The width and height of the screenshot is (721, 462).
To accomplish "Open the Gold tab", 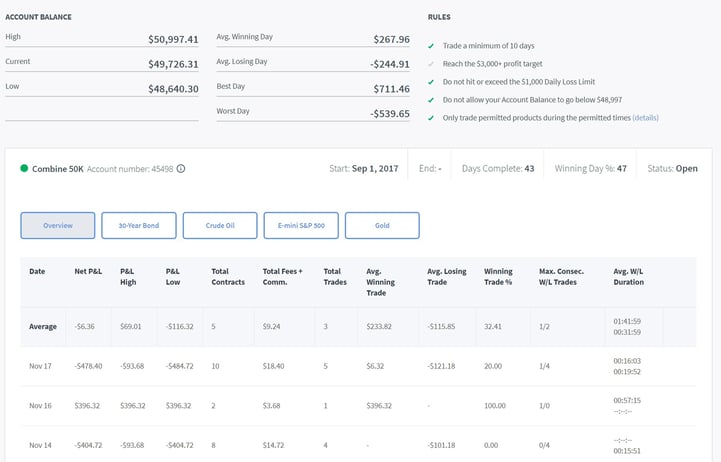I will 382,226.
